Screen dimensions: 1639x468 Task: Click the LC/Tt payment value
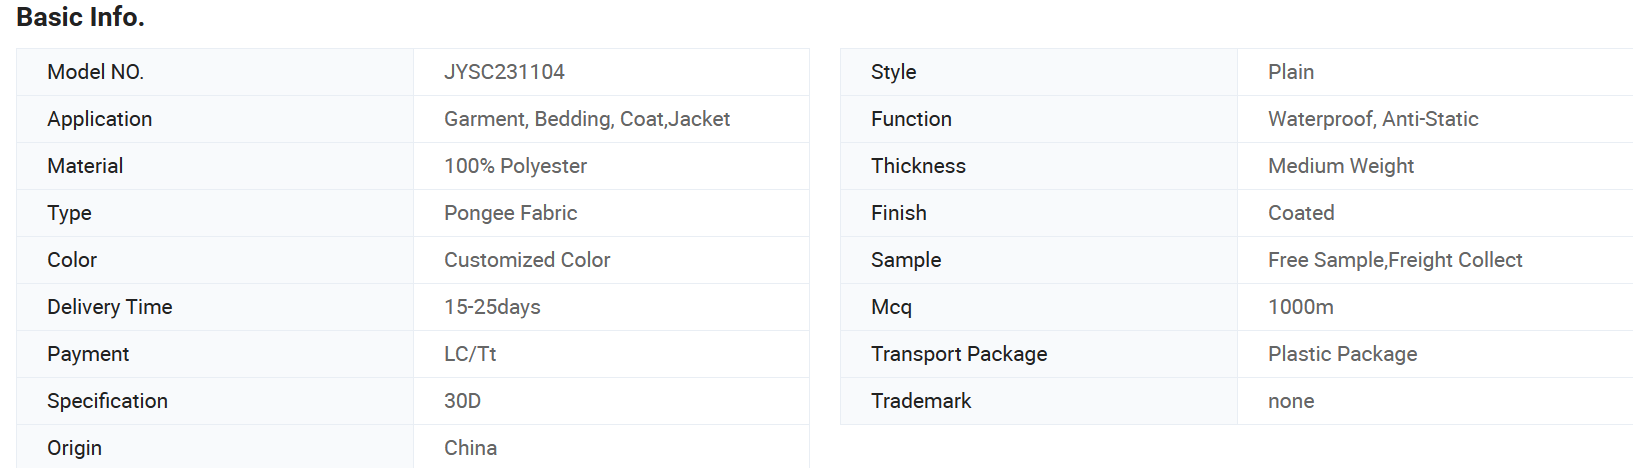(470, 354)
